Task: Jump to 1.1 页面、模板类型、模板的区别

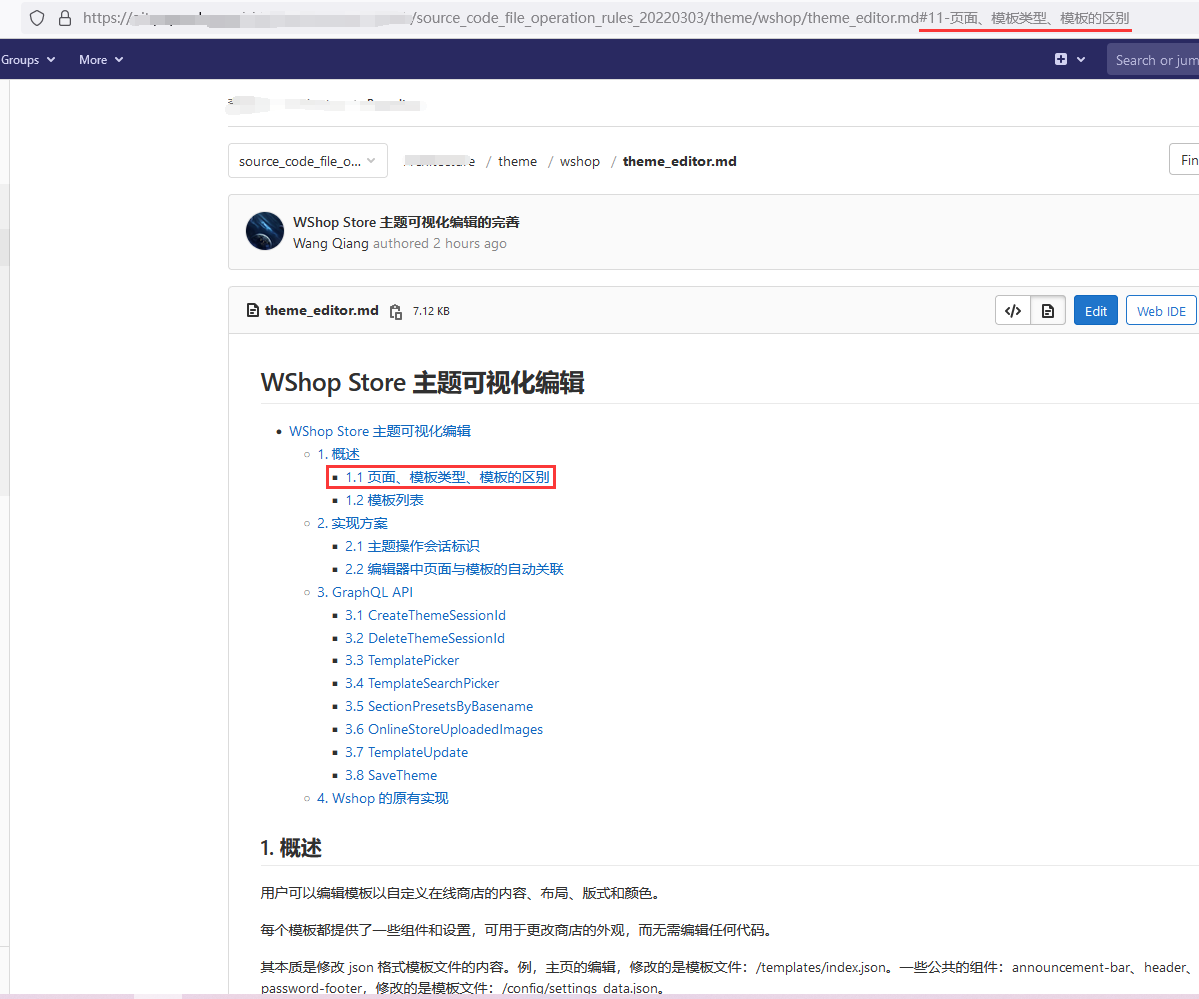Action: click(447, 477)
